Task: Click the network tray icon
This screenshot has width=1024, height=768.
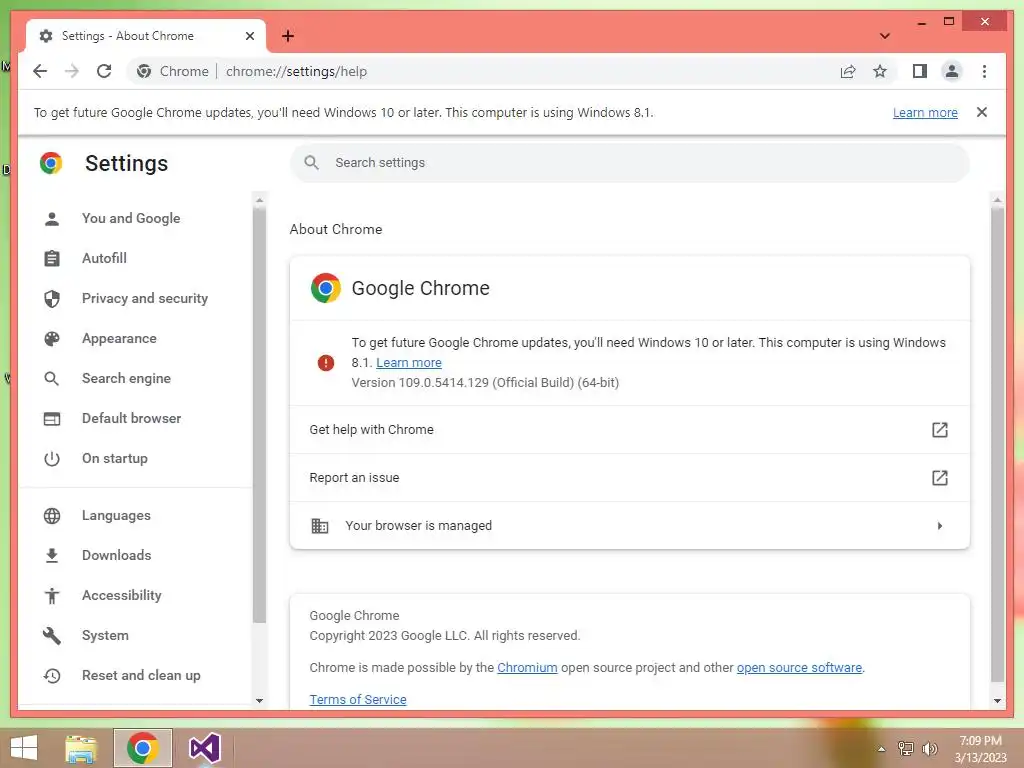Action: coord(906,749)
